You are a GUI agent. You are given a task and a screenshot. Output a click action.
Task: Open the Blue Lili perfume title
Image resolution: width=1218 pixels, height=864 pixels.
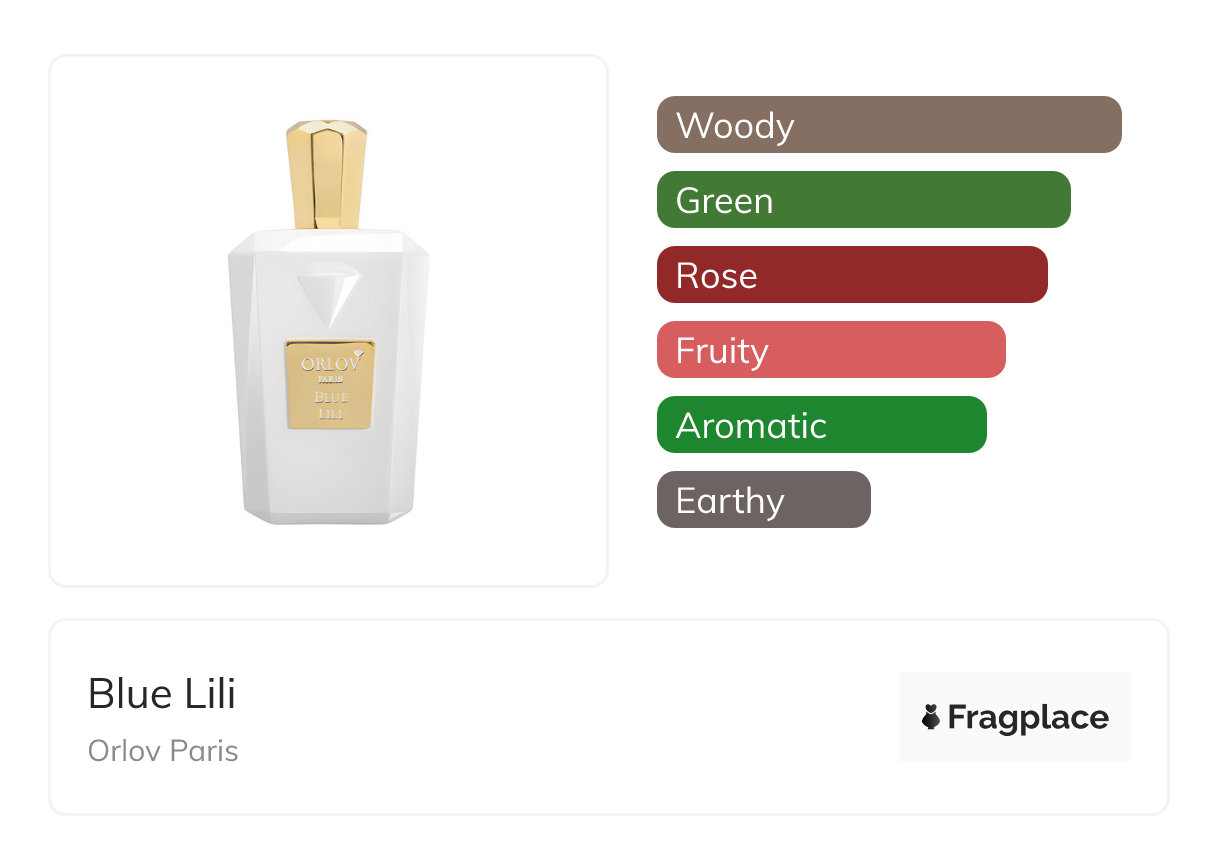[x=162, y=694]
